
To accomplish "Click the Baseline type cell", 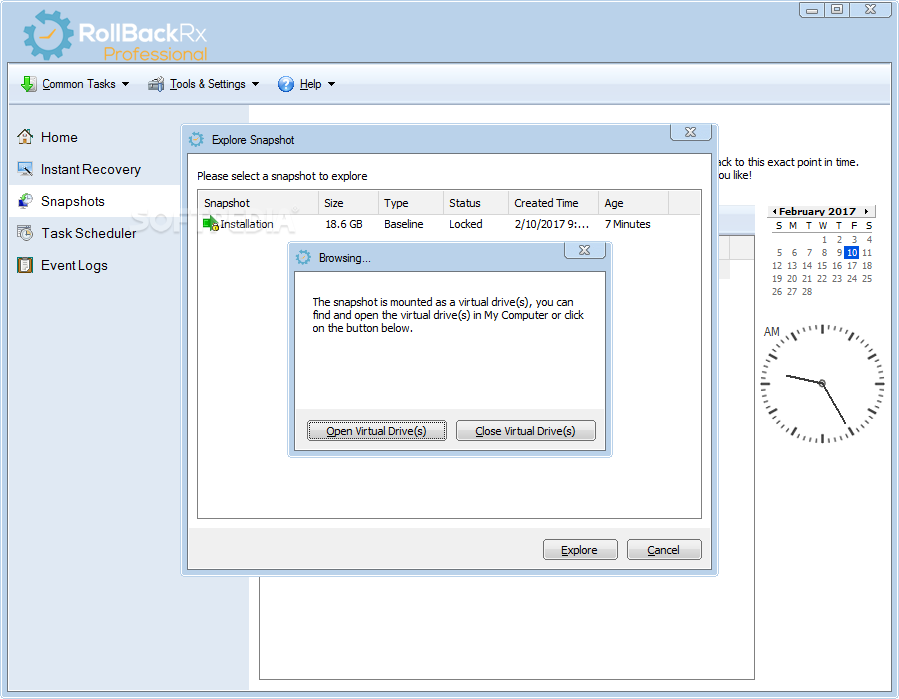I will tap(404, 224).
